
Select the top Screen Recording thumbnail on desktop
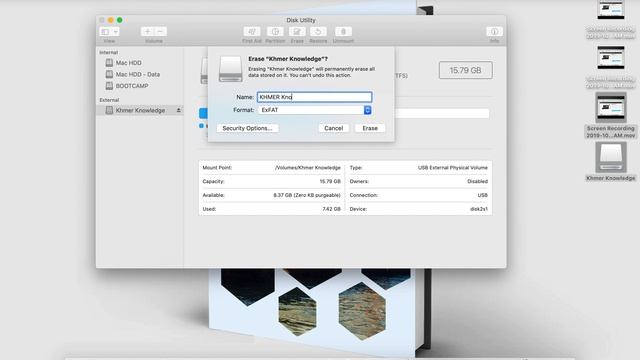point(611,10)
